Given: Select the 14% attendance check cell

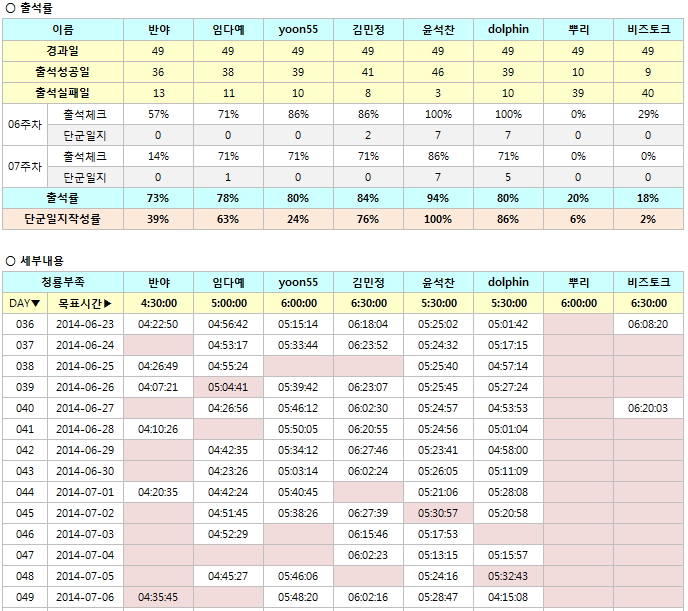Looking at the screenshot, I should coord(158,157).
